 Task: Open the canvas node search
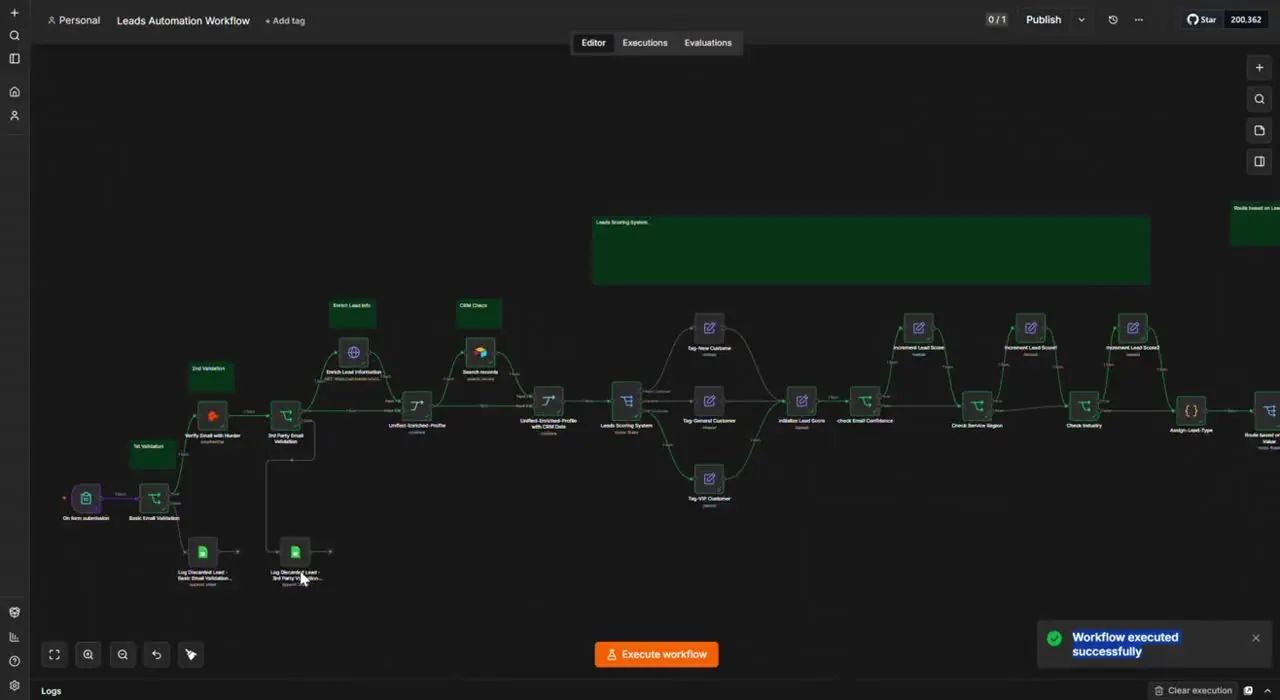click(1259, 99)
